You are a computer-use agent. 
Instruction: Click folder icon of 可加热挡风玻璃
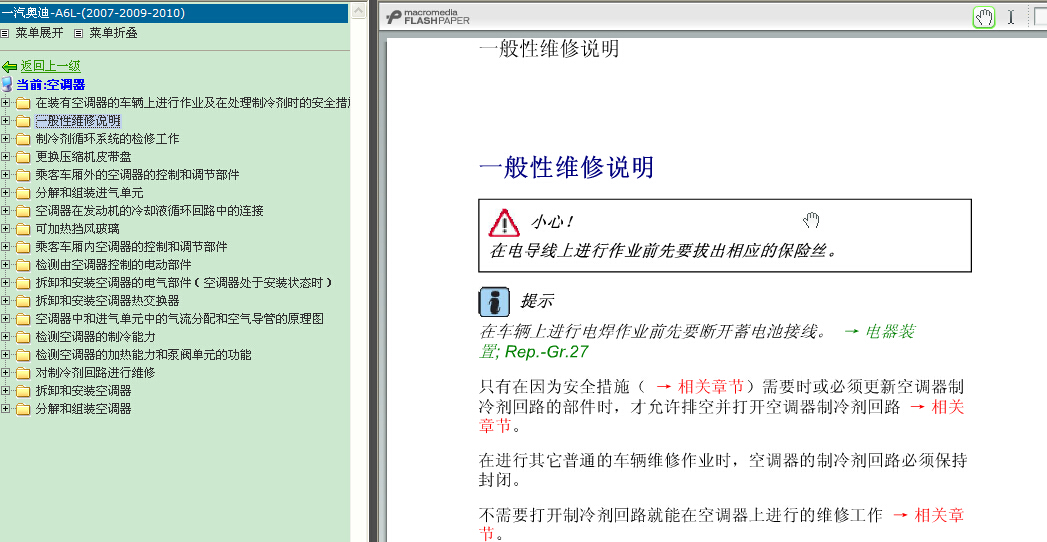coord(23,229)
